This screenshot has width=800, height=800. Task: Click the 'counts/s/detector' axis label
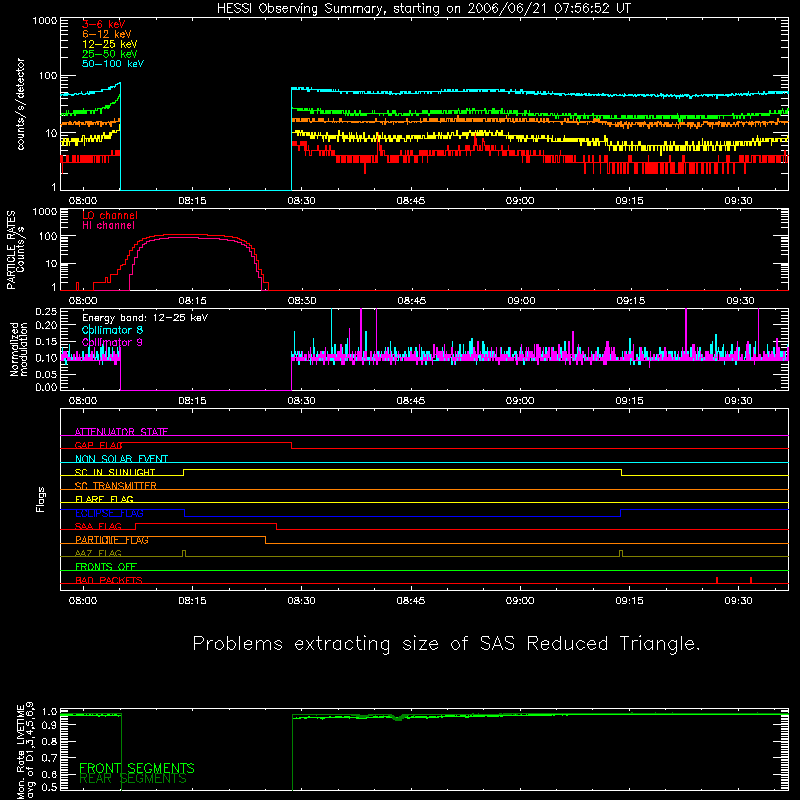click(x=20, y=104)
